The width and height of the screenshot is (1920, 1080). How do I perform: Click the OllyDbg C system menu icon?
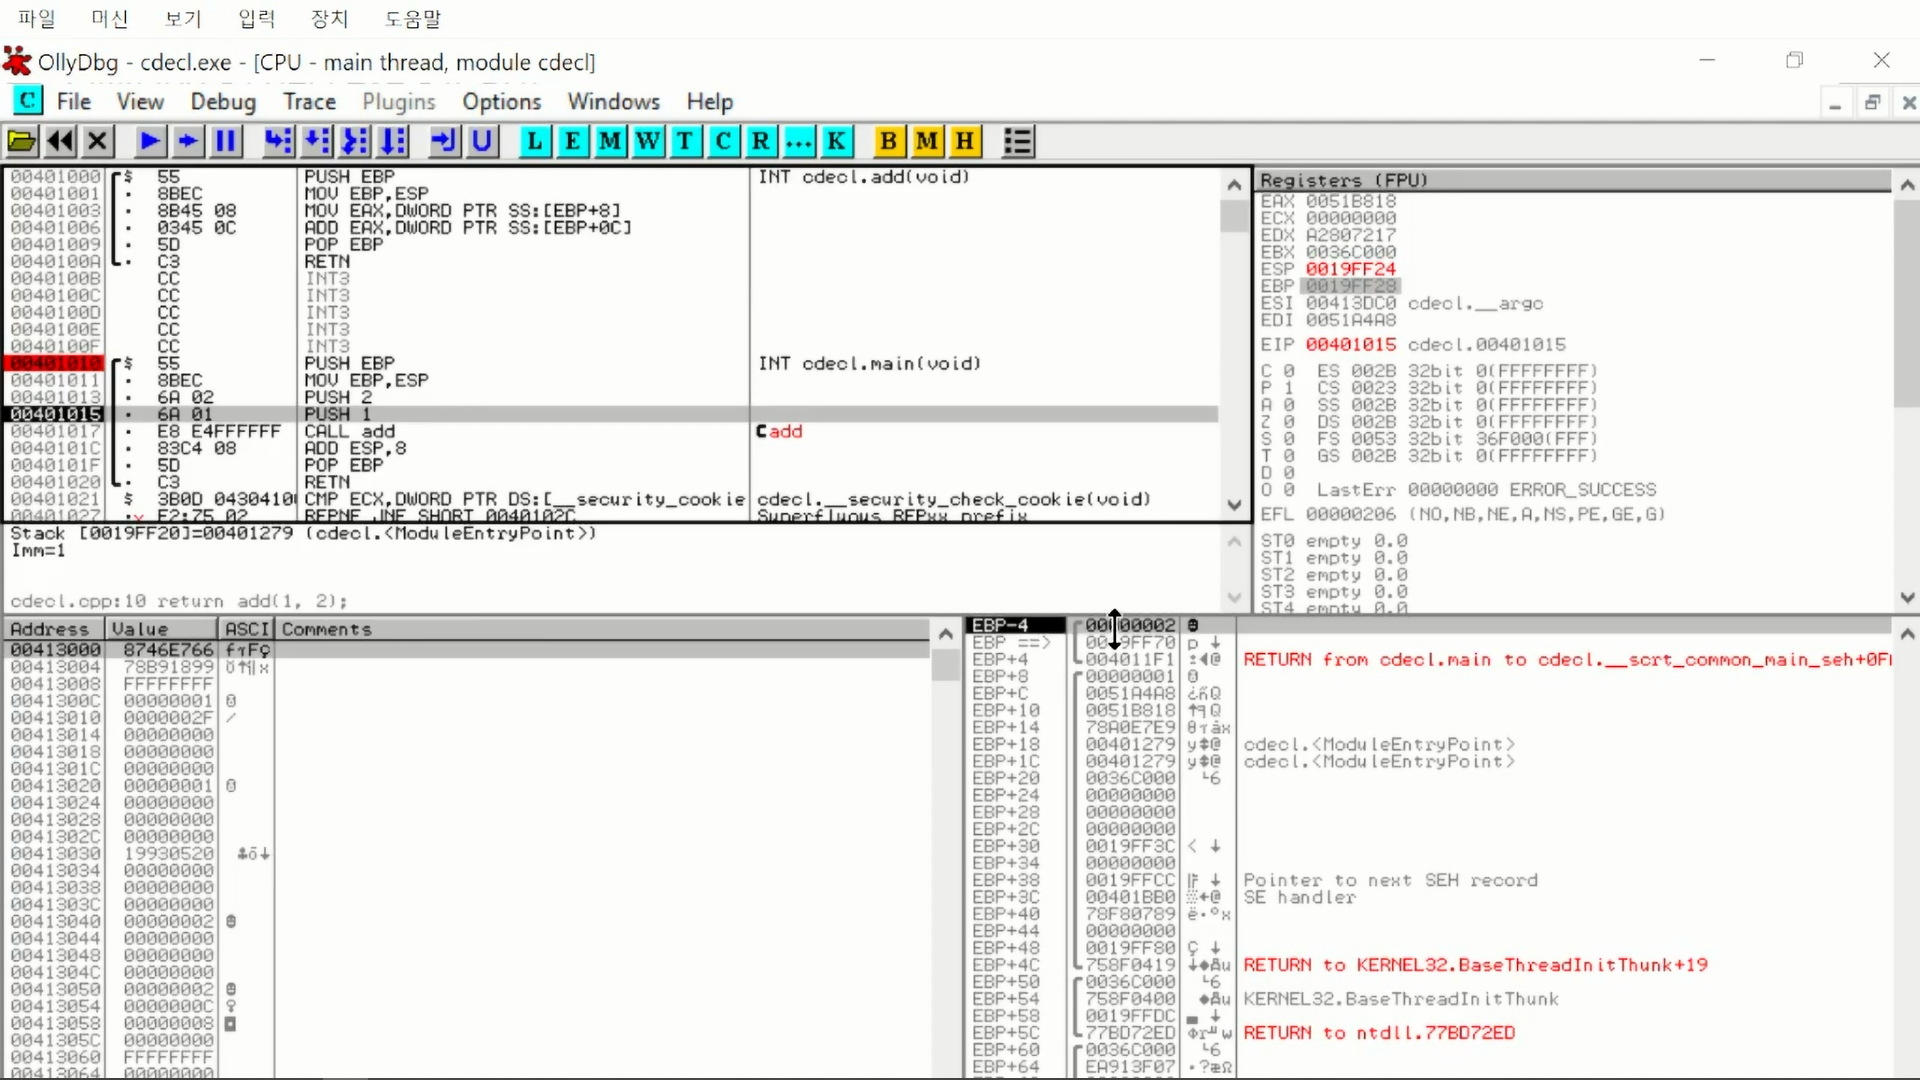click(27, 100)
